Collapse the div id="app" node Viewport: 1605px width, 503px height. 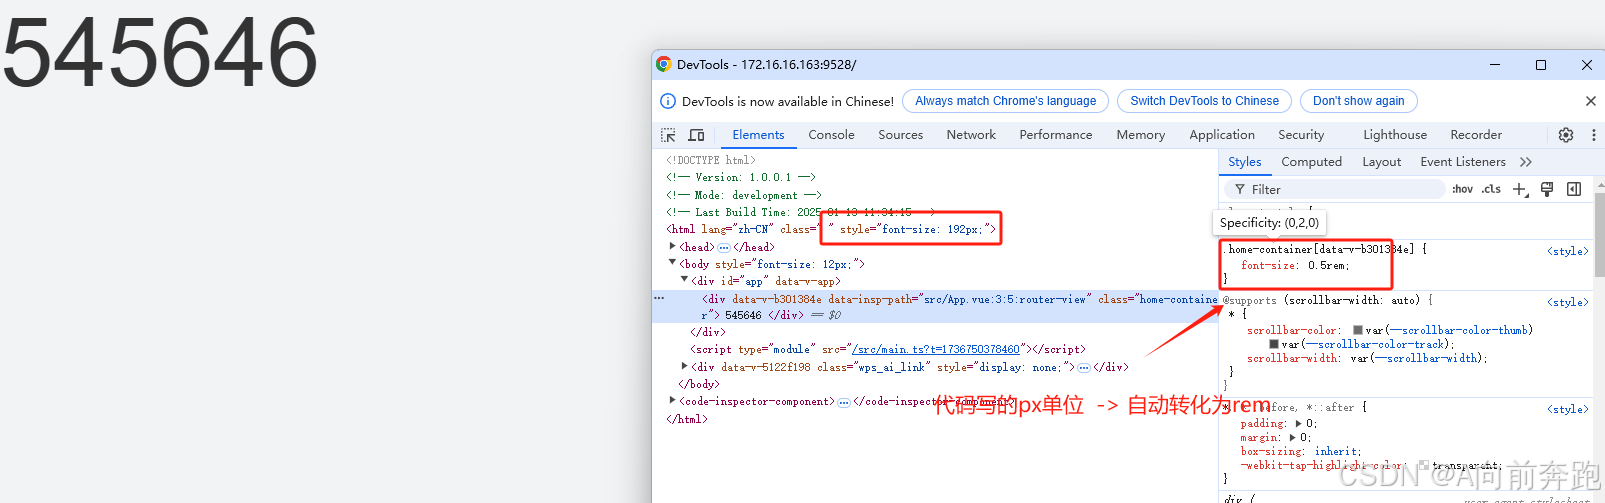click(684, 280)
